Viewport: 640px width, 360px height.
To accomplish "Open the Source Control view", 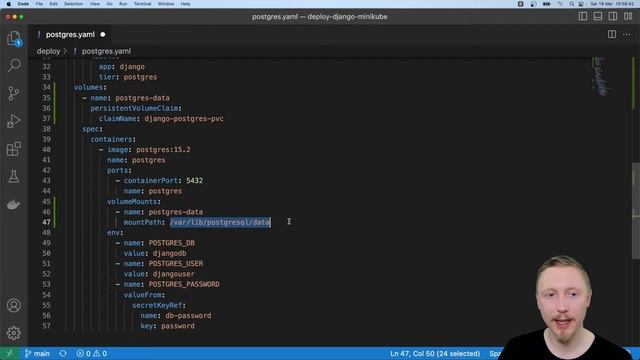I will [x=14, y=93].
